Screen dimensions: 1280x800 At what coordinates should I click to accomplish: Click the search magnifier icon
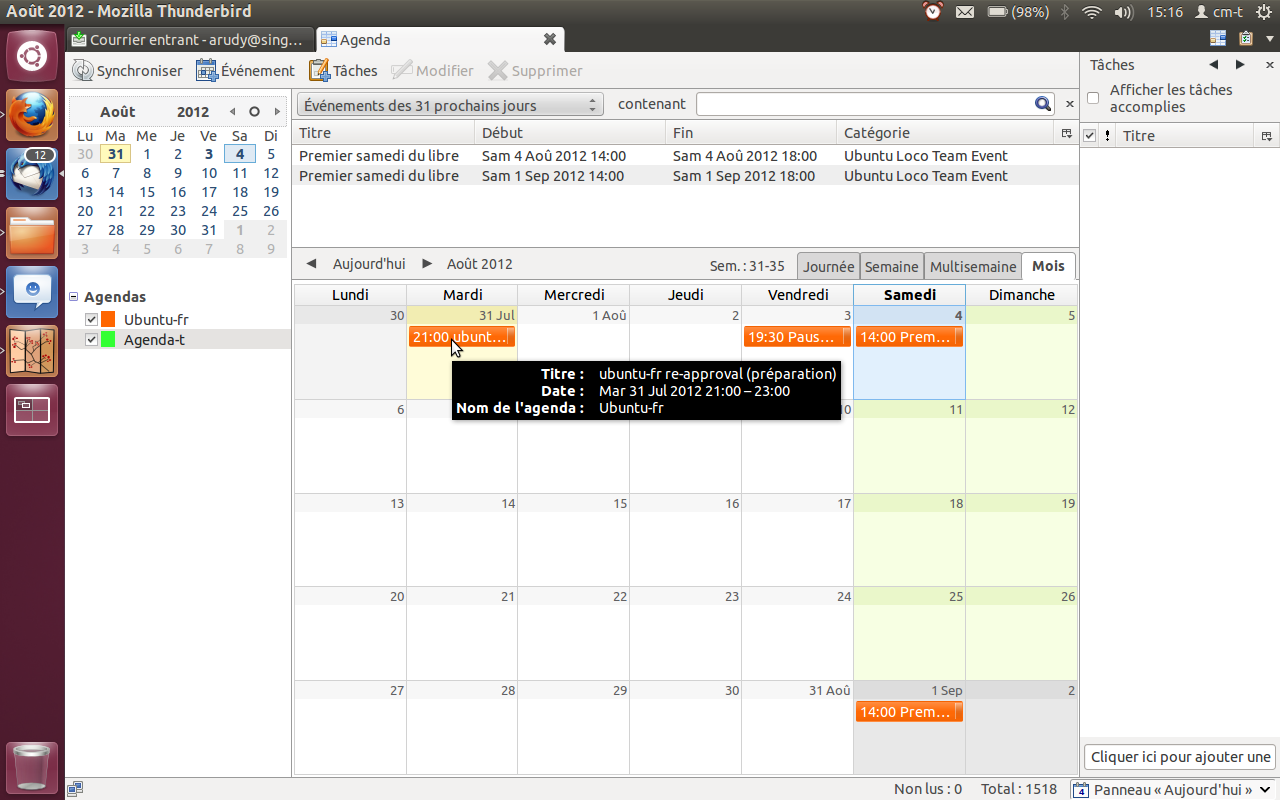1042,104
